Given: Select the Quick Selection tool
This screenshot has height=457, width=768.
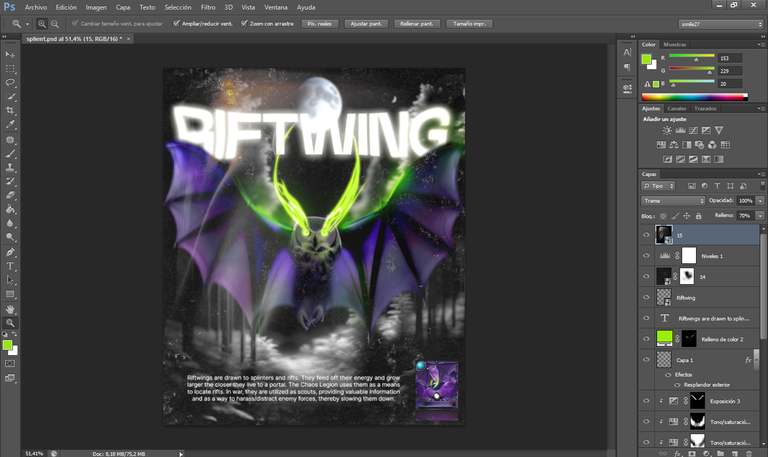Looking at the screenshot, I should pyautogui.click(x=10, y=96).
